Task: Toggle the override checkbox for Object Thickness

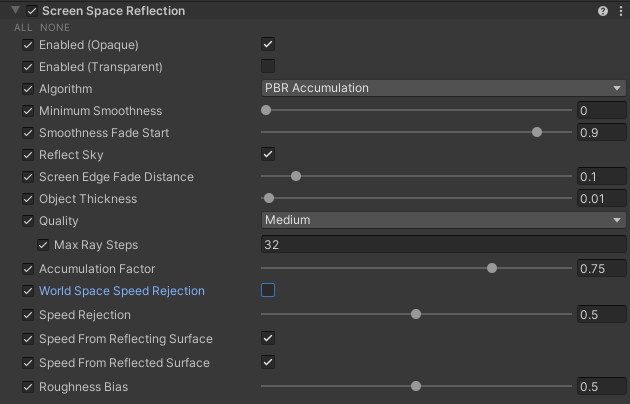Action: (x=28, y=199)
